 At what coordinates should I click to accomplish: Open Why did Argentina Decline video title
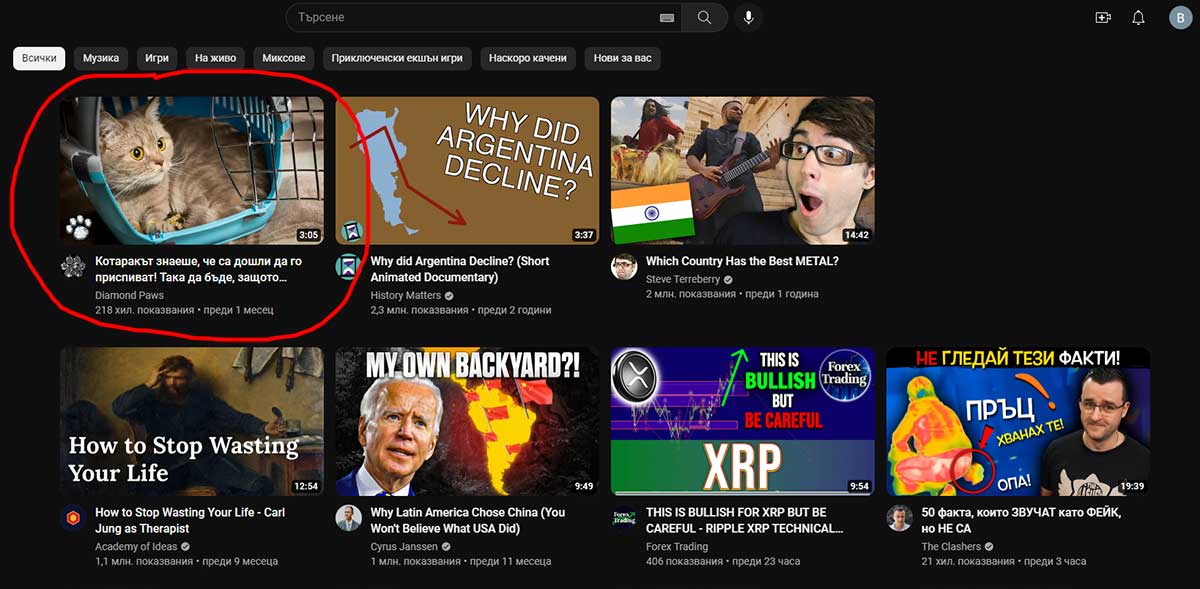coord(460,269)
